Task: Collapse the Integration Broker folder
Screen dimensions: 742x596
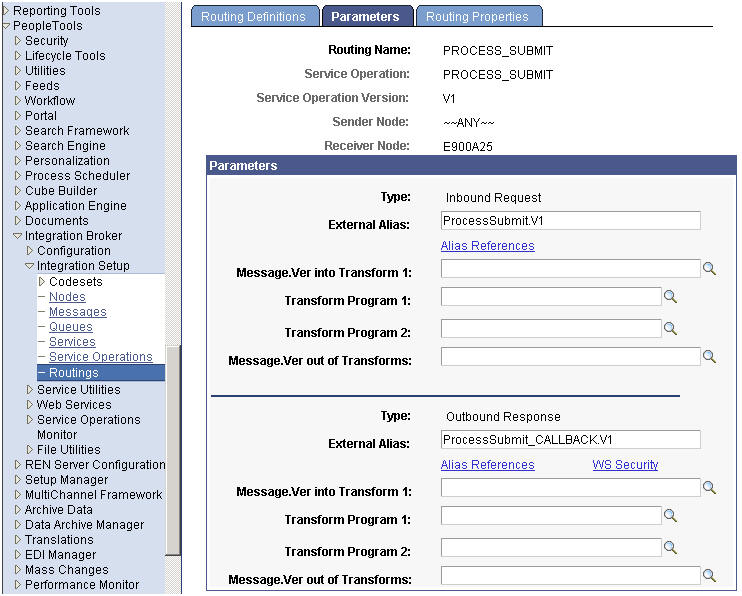Action: [18, 236]
